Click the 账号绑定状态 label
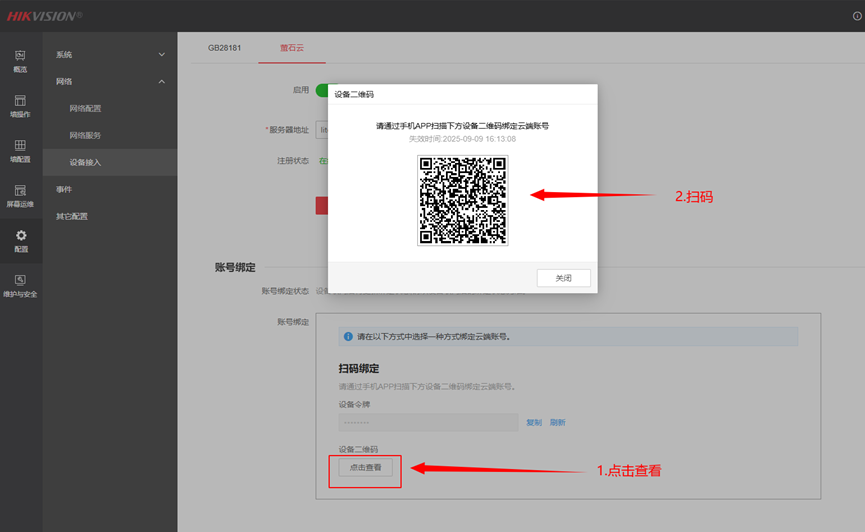The height and width of the screenshot is (532, 865). [285, 291]
